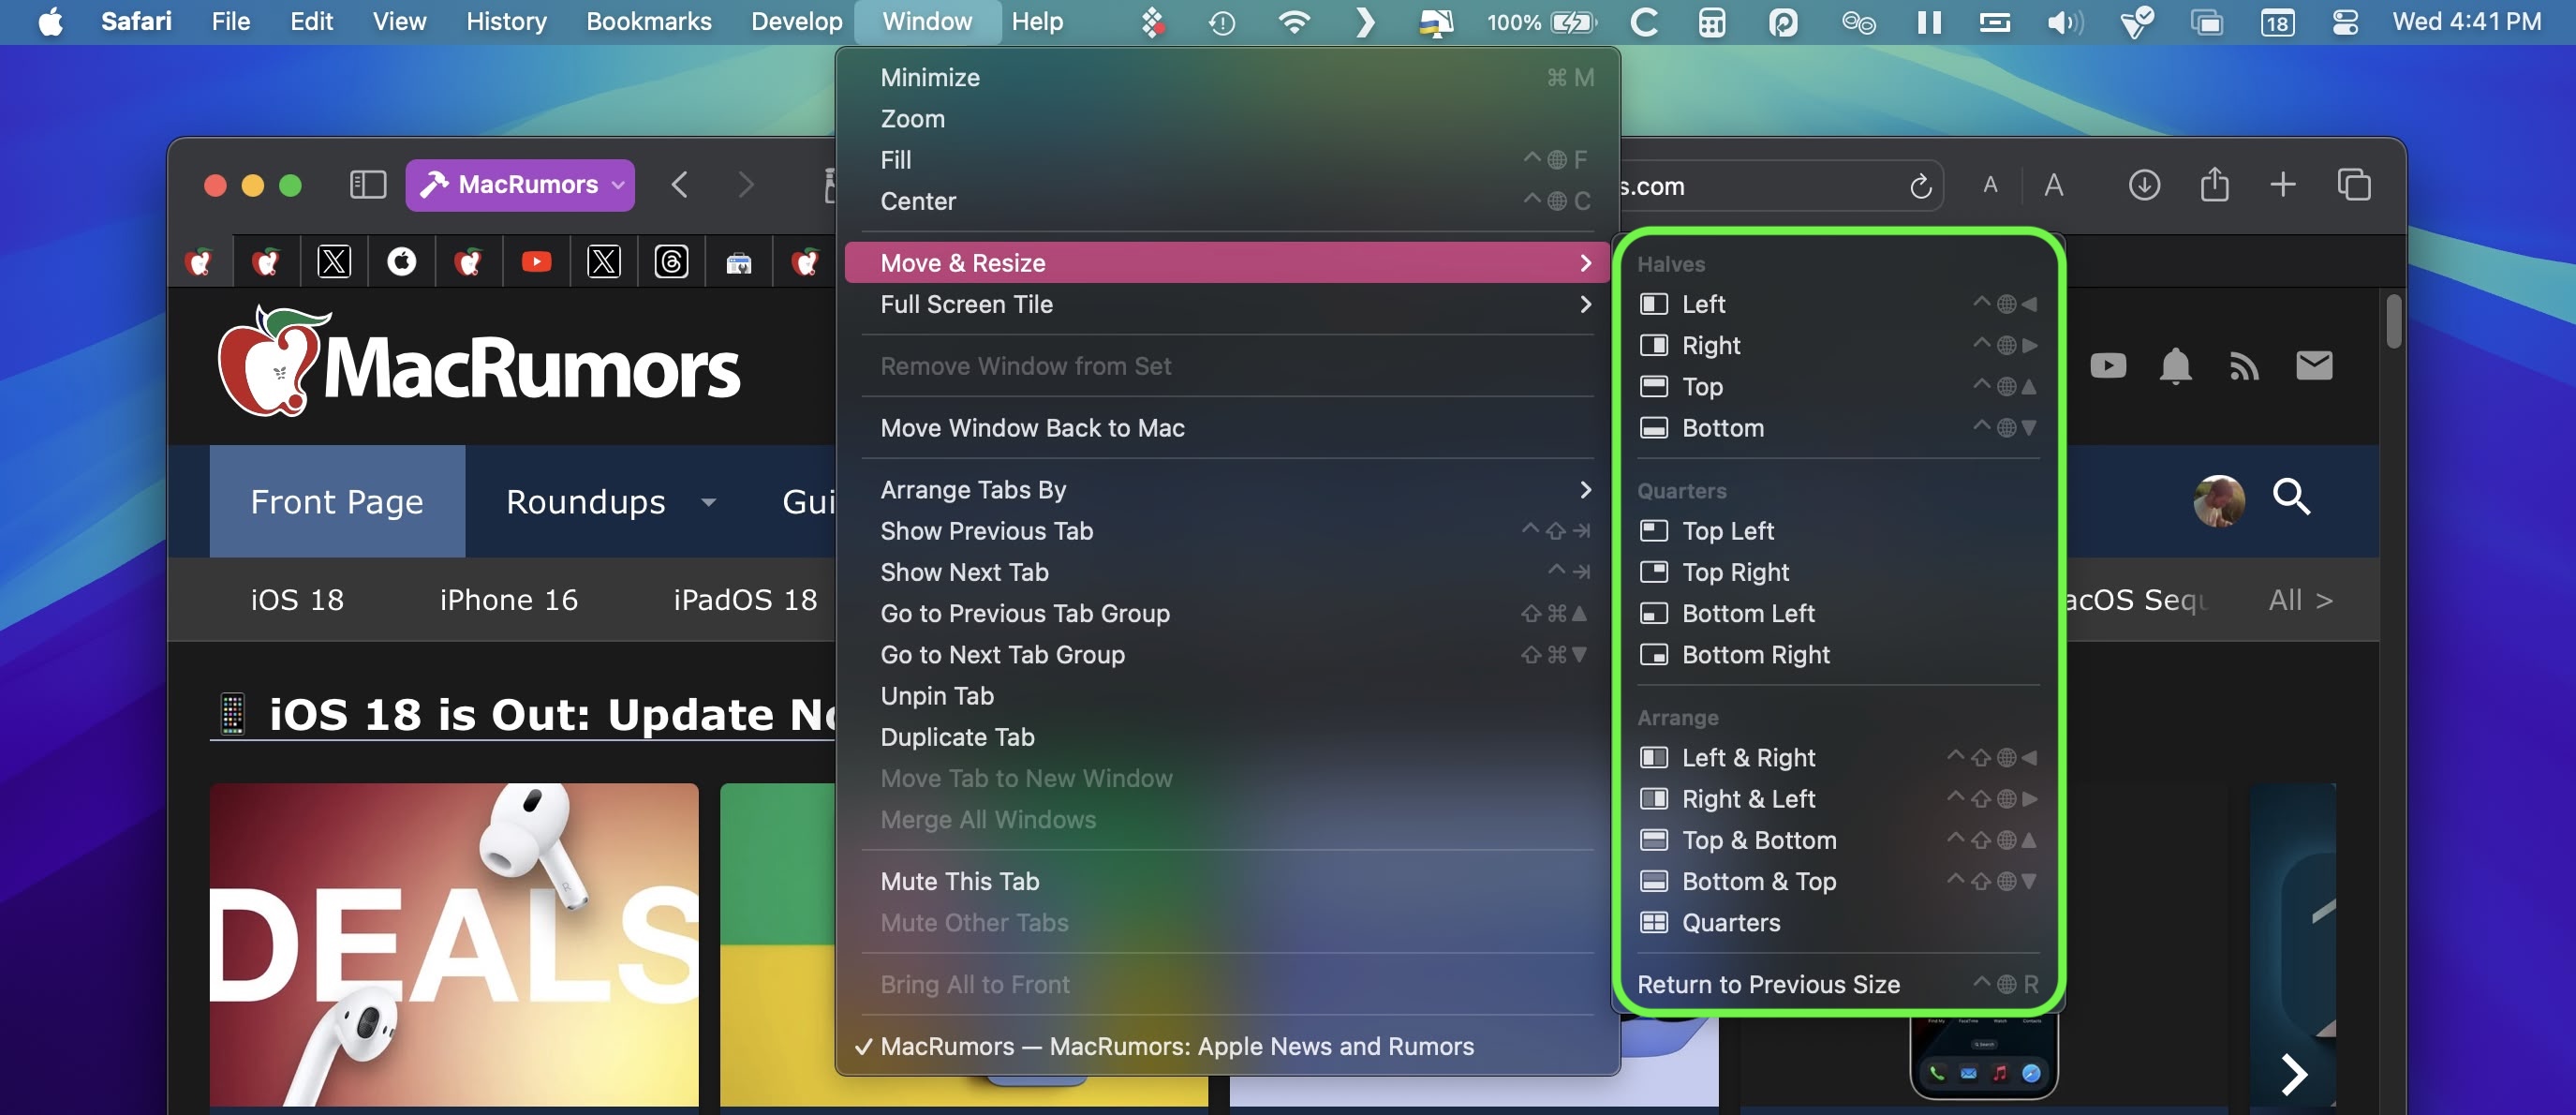Viewport: 2576px width, 1115px height.
Task: Open the iOS 18 is Out headline
Action: (x=523, y=715)
